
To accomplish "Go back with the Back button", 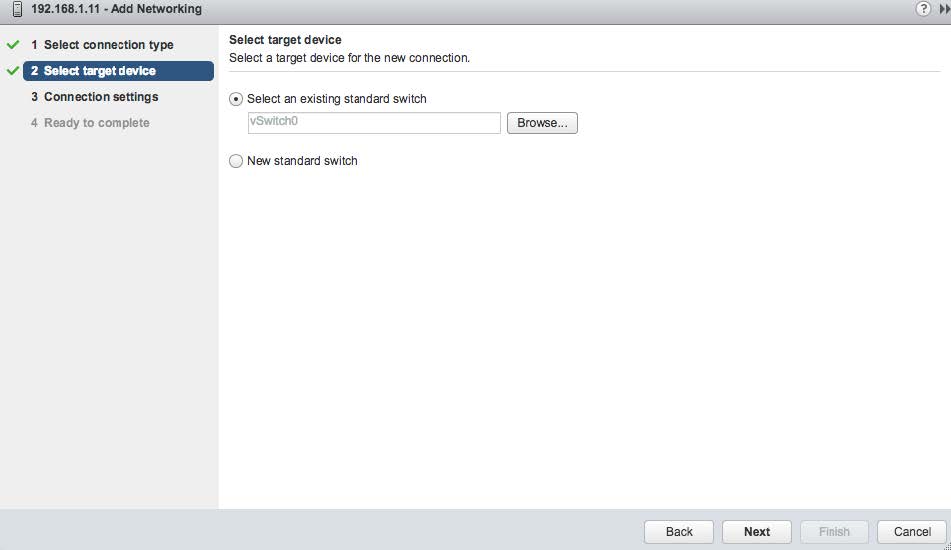I will click(x=679, y=532).
